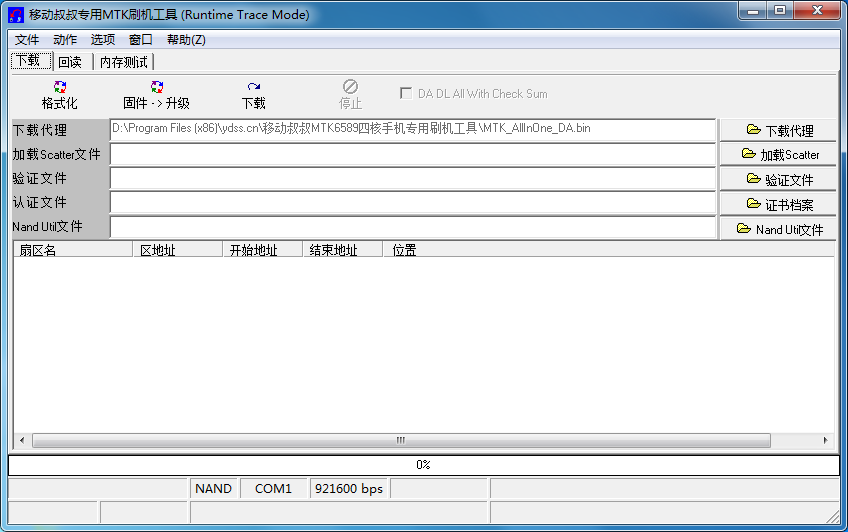The image size is (848, 532).
Task: Click the 验证文件 browse button
Action: pyautogui.click(x=778, y=179)
